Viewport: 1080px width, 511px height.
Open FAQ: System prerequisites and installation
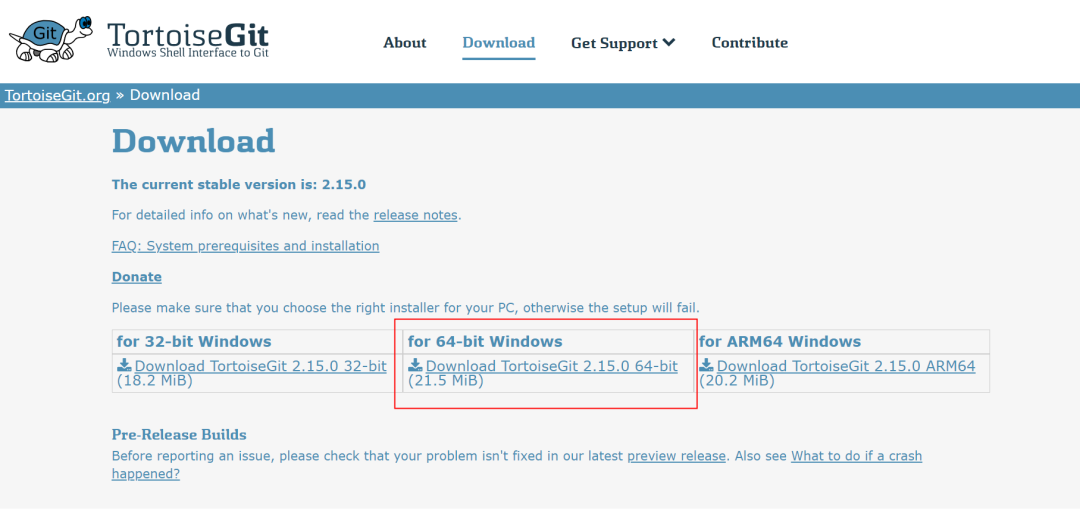coord(245,246)
